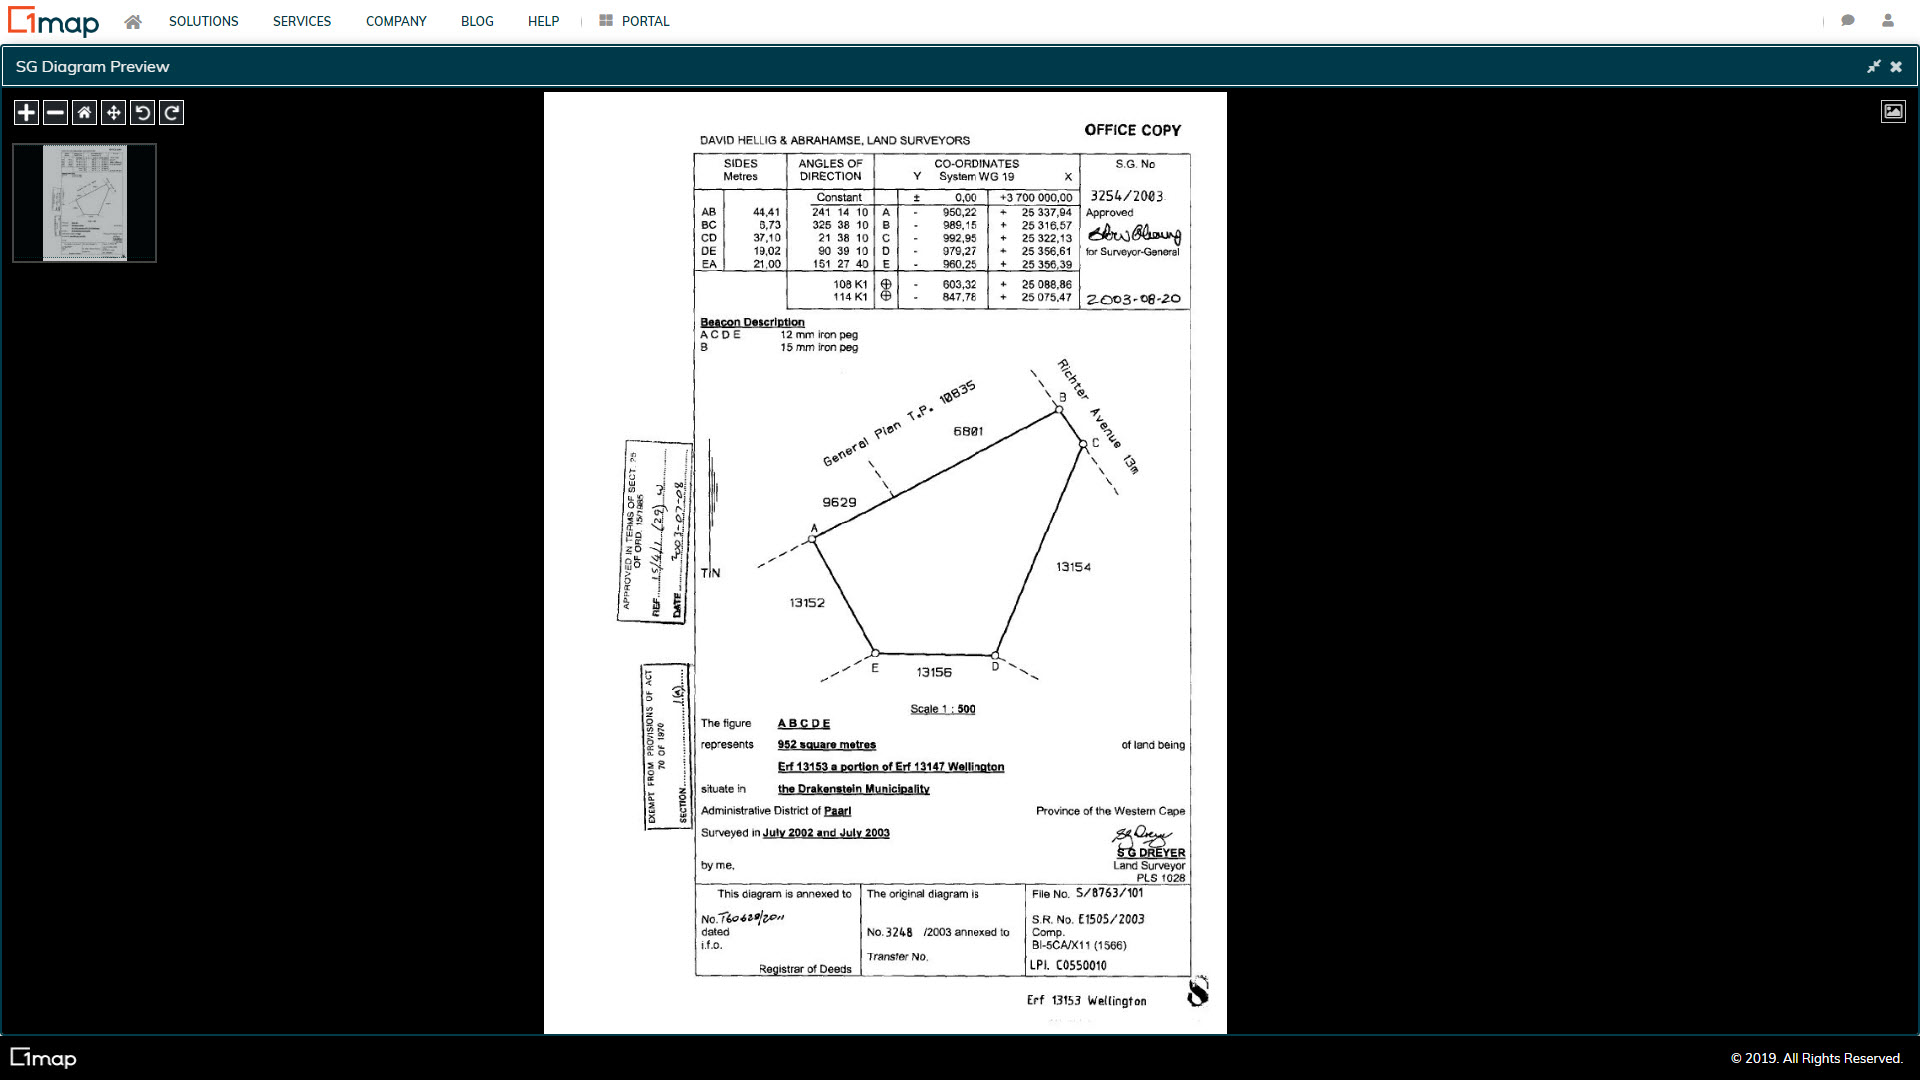Click the OFFICE COPY heading on diagram
This screenshot has width=1920, height=1080.
pyautogui.click(x=1133, y=130)
